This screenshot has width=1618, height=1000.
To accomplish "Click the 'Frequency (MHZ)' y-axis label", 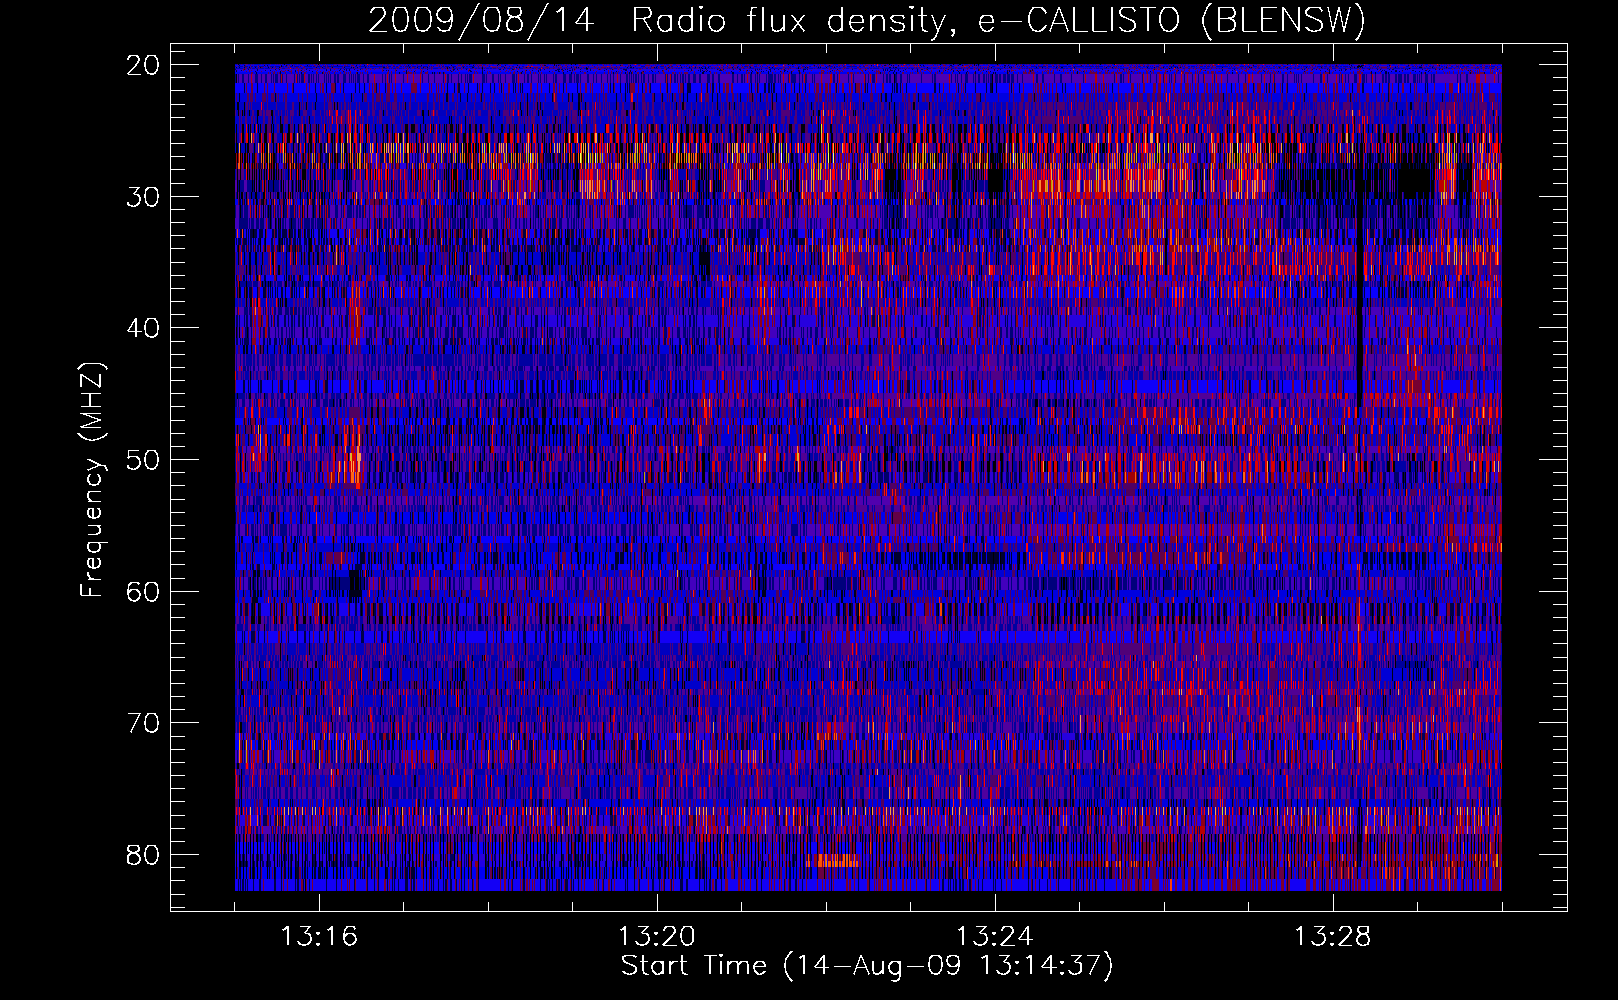I will click(92, 480).
